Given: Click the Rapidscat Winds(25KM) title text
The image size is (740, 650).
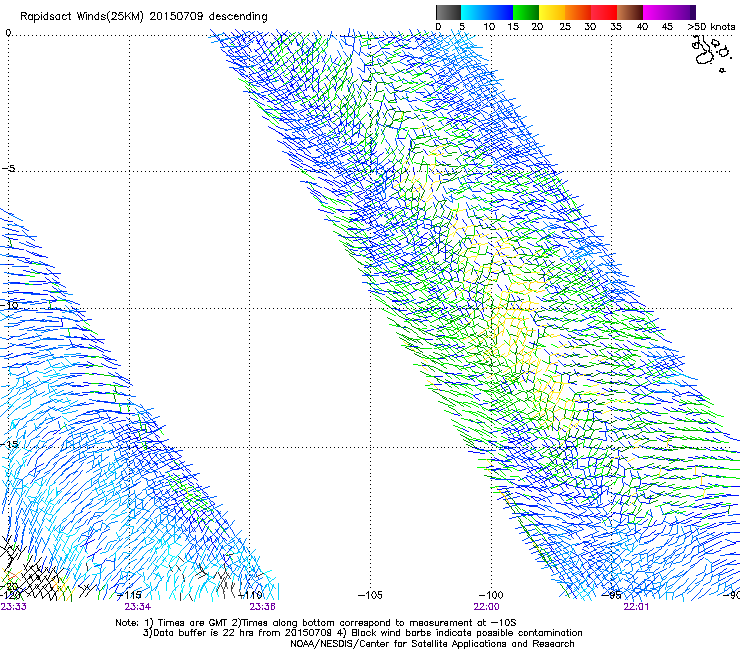Looking at the screenshot, I should point(143,16).
